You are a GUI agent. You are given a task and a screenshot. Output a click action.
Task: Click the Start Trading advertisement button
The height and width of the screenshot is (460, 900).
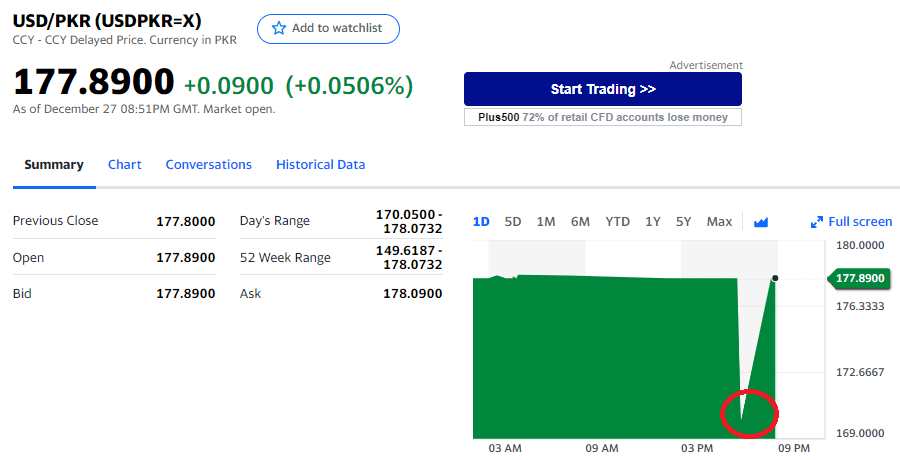click(603, 89)
